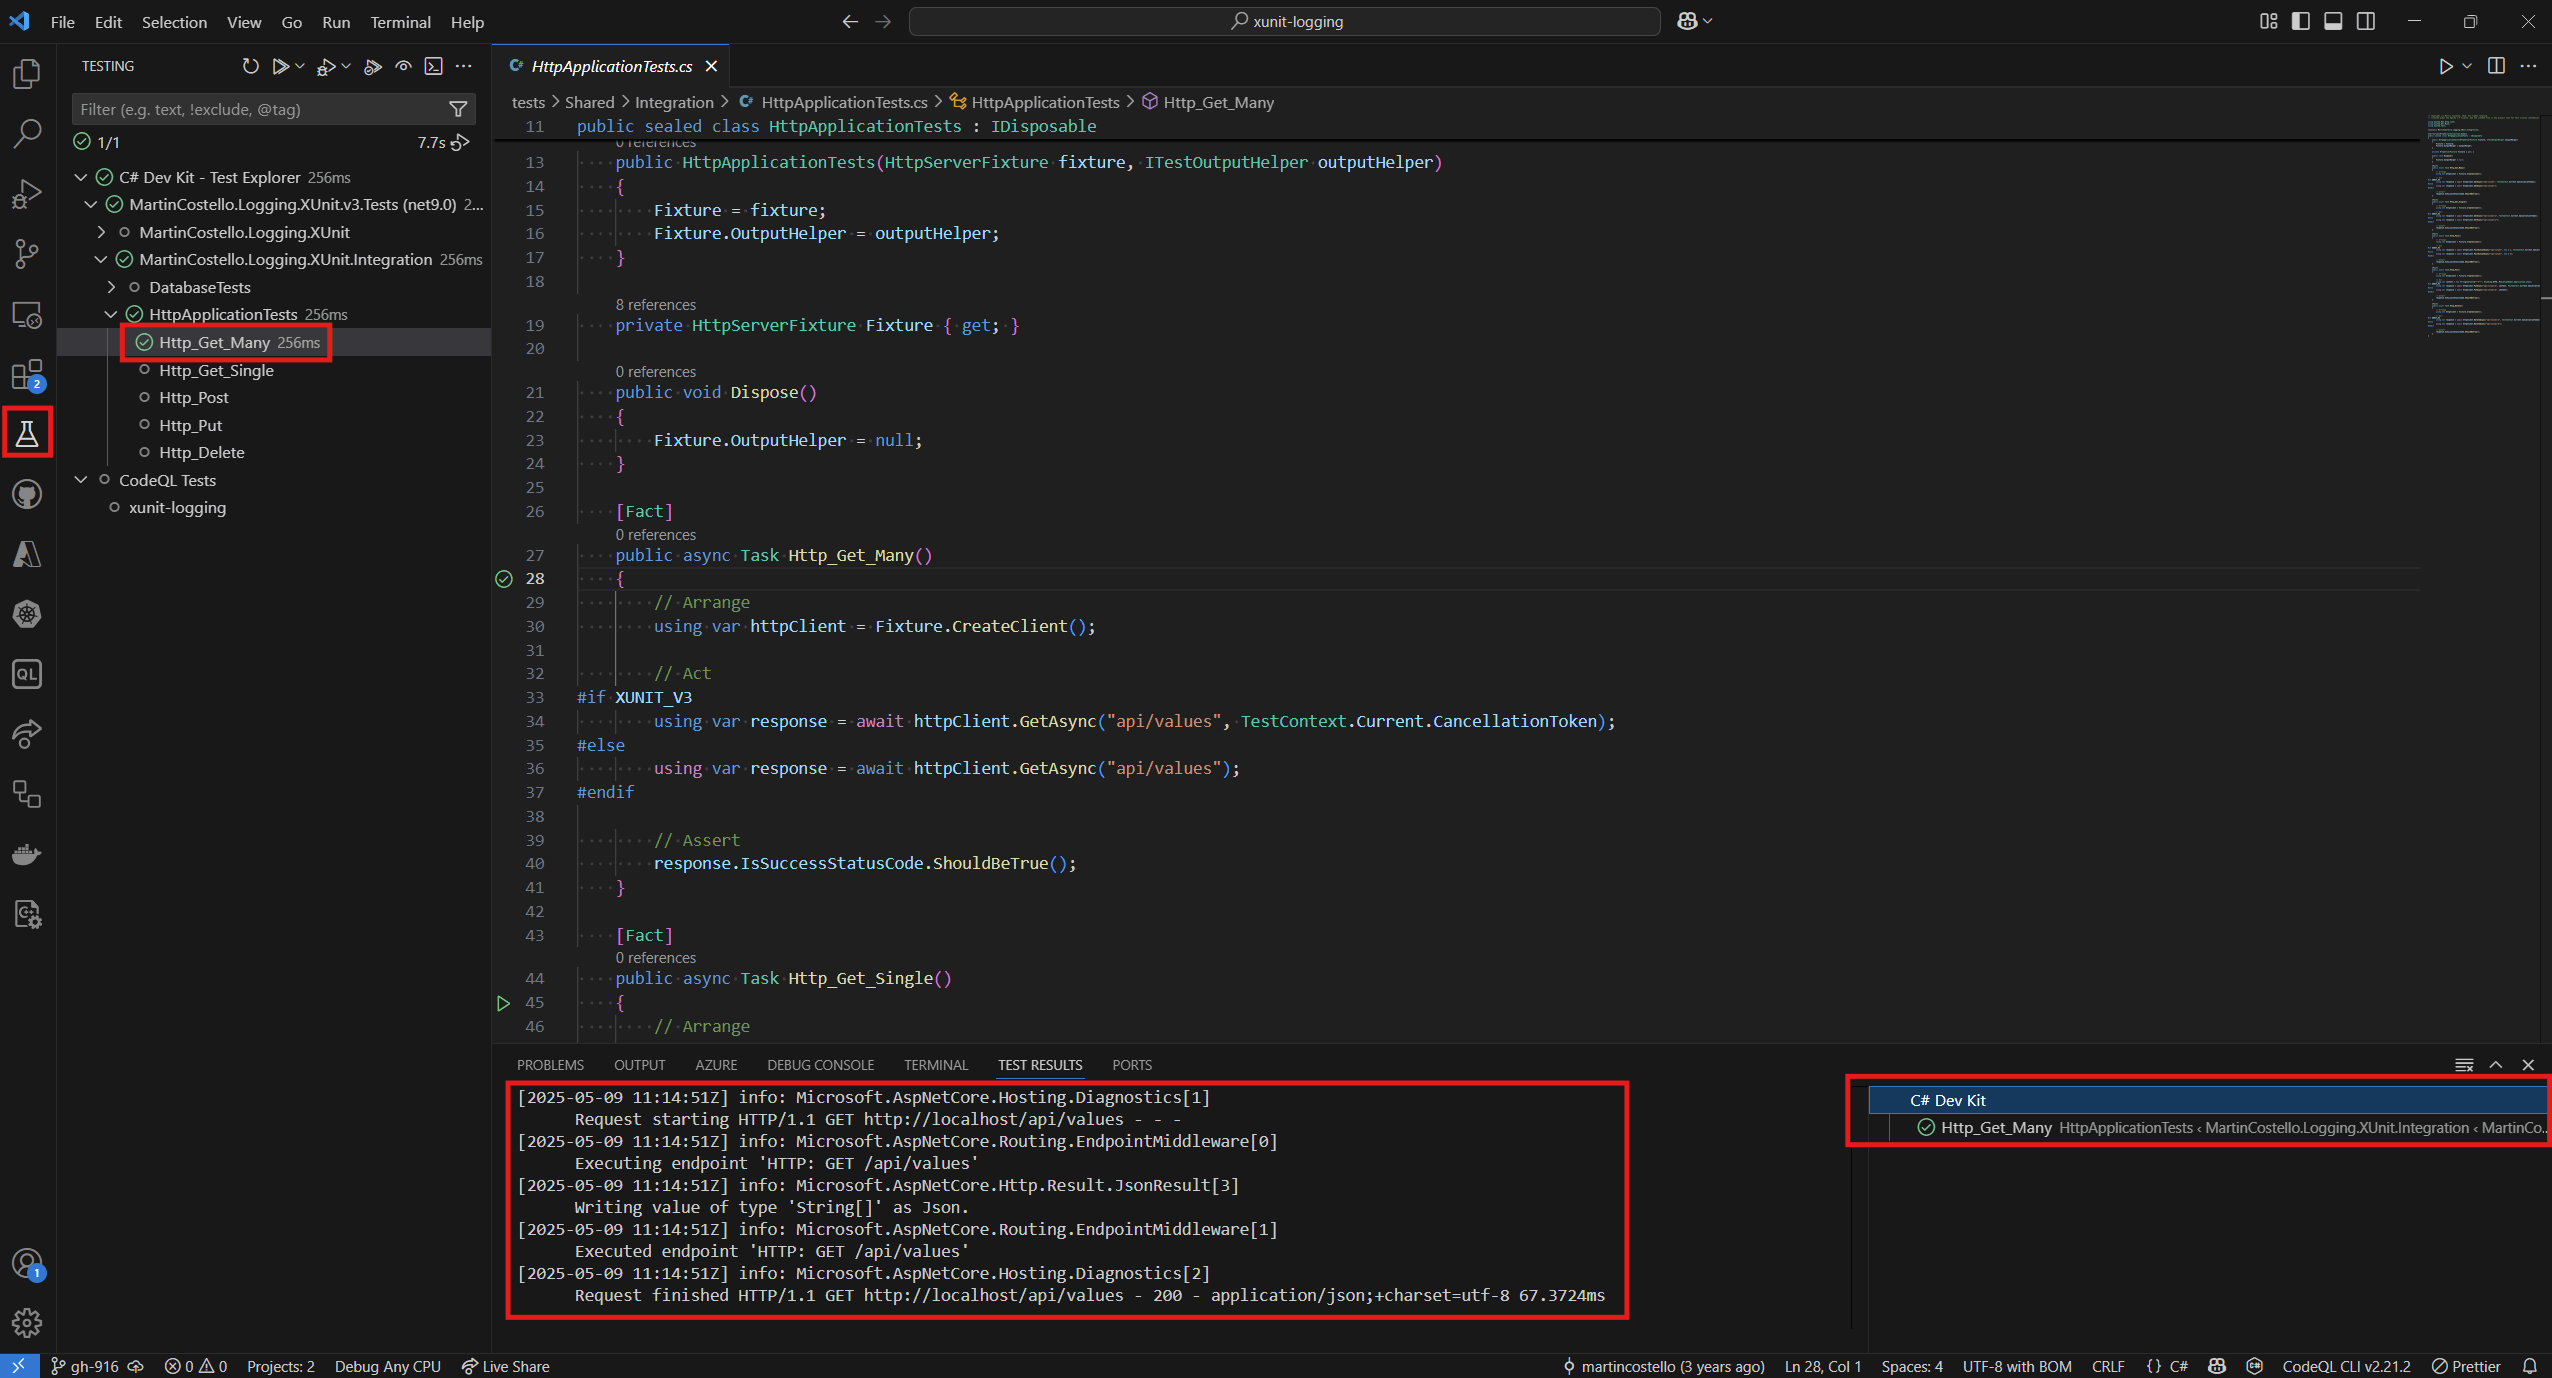Screen dimensions: 2552x1378
Task: Refresh tests in the Testing toolbar
Action: click(250, 66)
